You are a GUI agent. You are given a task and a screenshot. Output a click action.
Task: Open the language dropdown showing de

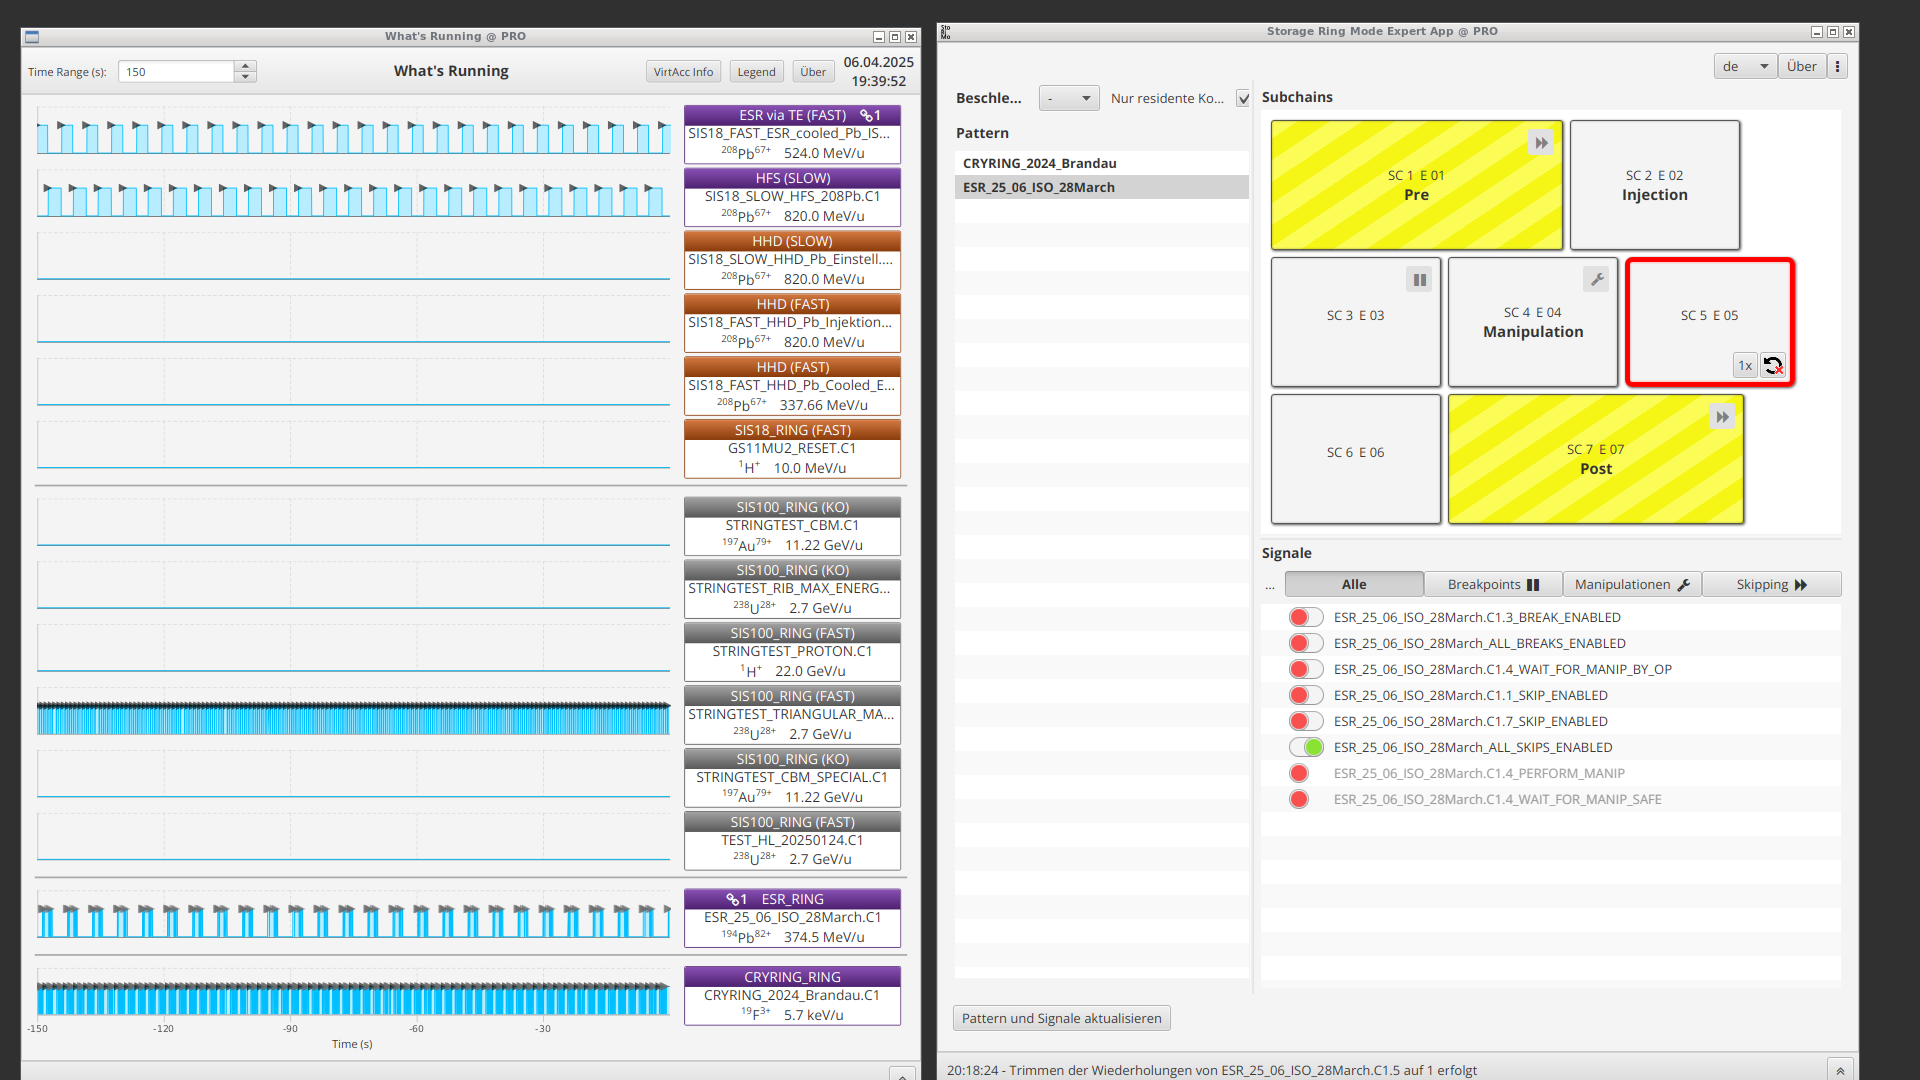[1745, 66]
